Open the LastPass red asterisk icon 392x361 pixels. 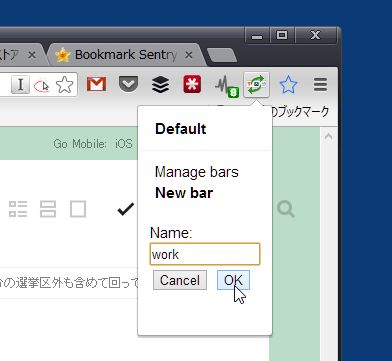[x=192, y=84]
